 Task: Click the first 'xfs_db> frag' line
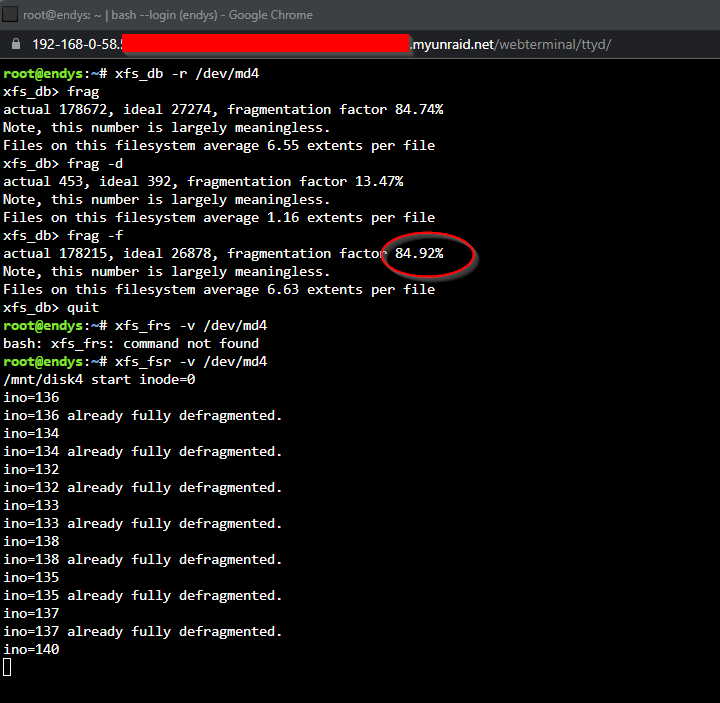51,91
